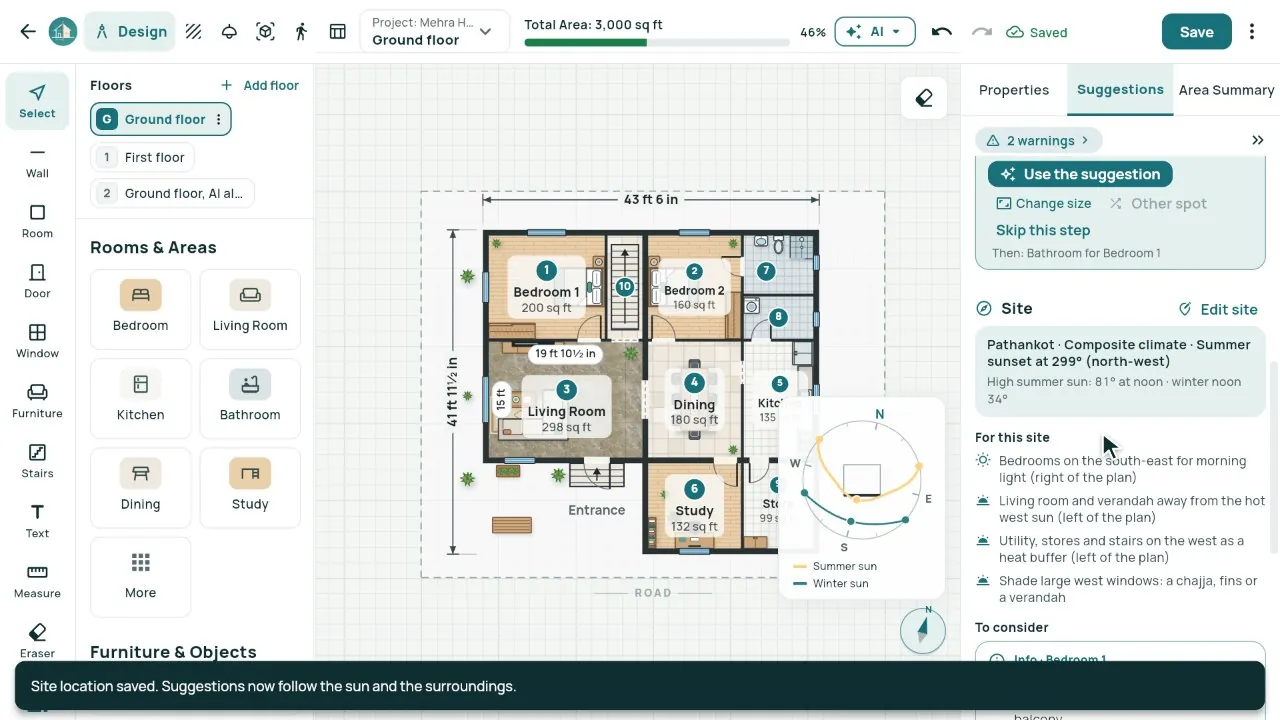Select the Wall tool

pos(37,160)
